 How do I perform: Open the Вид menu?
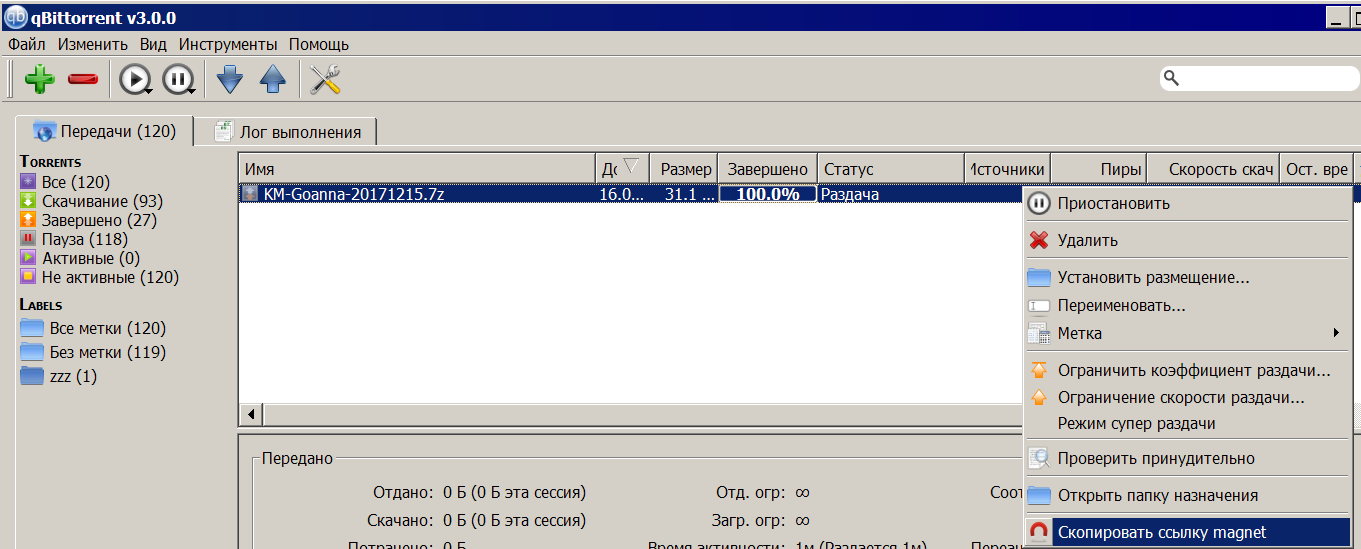click(x=153, y=44)
